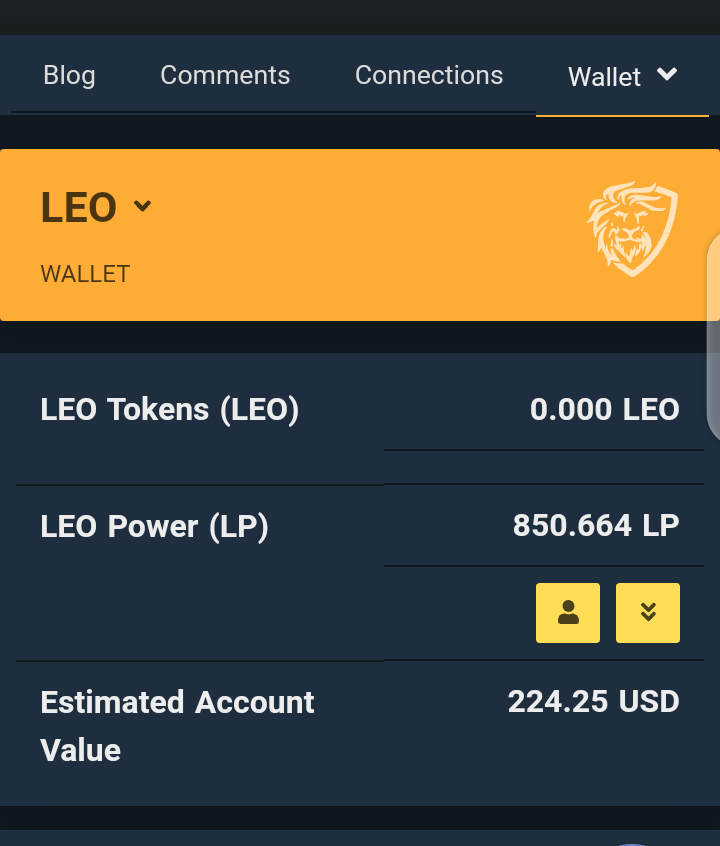Click the Estimated Account Value label
The width and height of the screenshot is (720, 846).
177,726
